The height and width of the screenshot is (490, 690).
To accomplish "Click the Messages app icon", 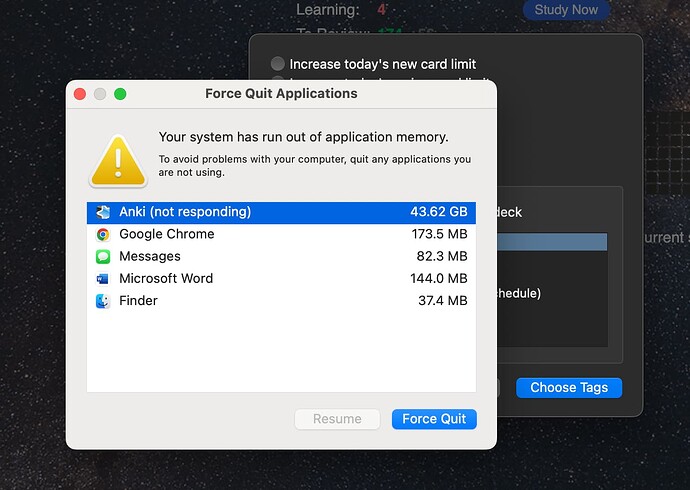I will click(x=103, y=256).
